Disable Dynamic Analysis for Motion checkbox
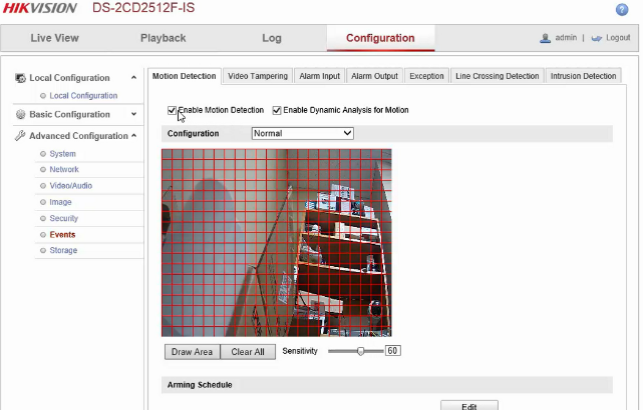 [x=277, y=110]
